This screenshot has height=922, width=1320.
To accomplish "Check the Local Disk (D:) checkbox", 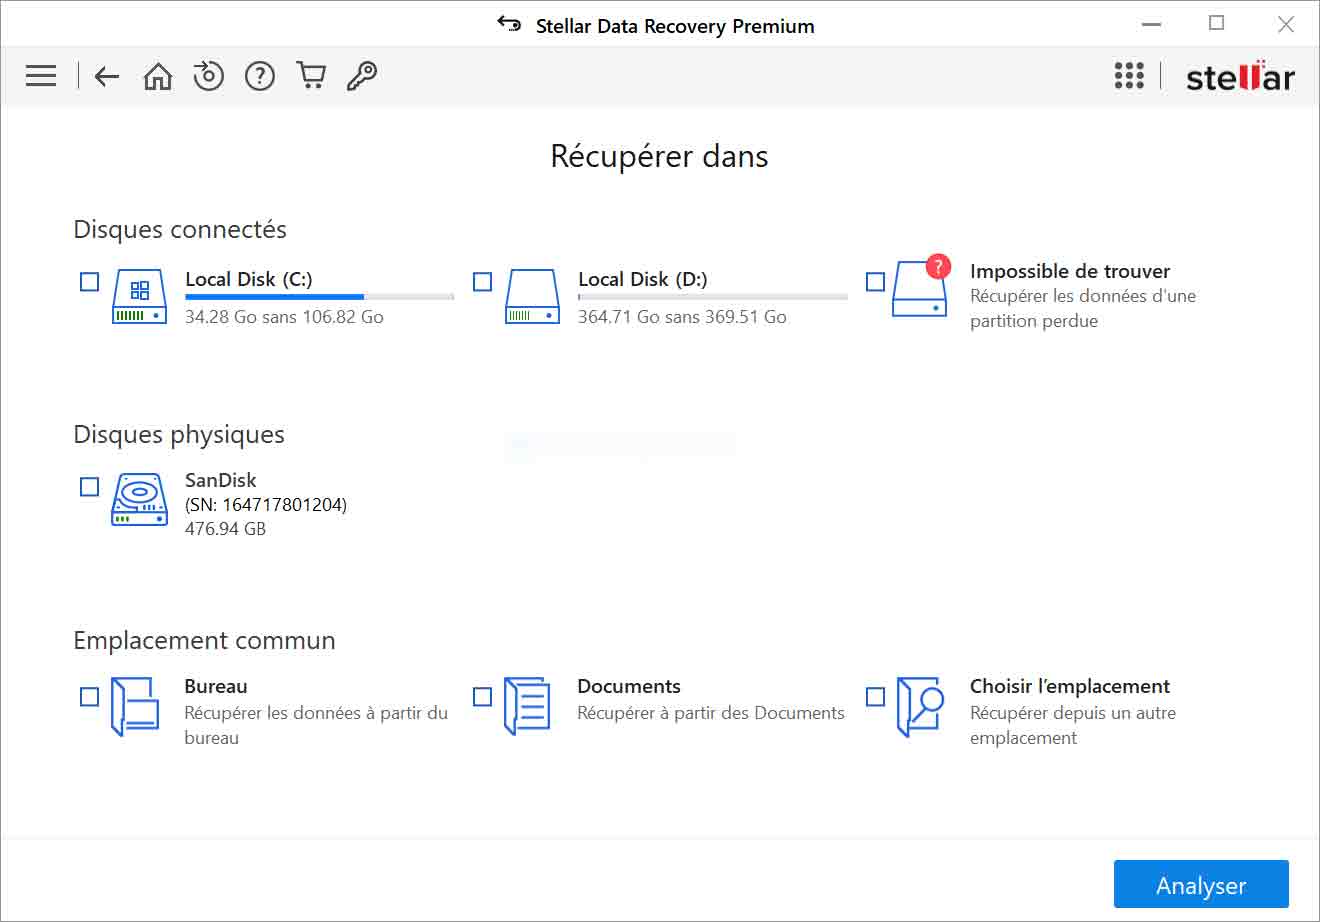I will (483, 281).
